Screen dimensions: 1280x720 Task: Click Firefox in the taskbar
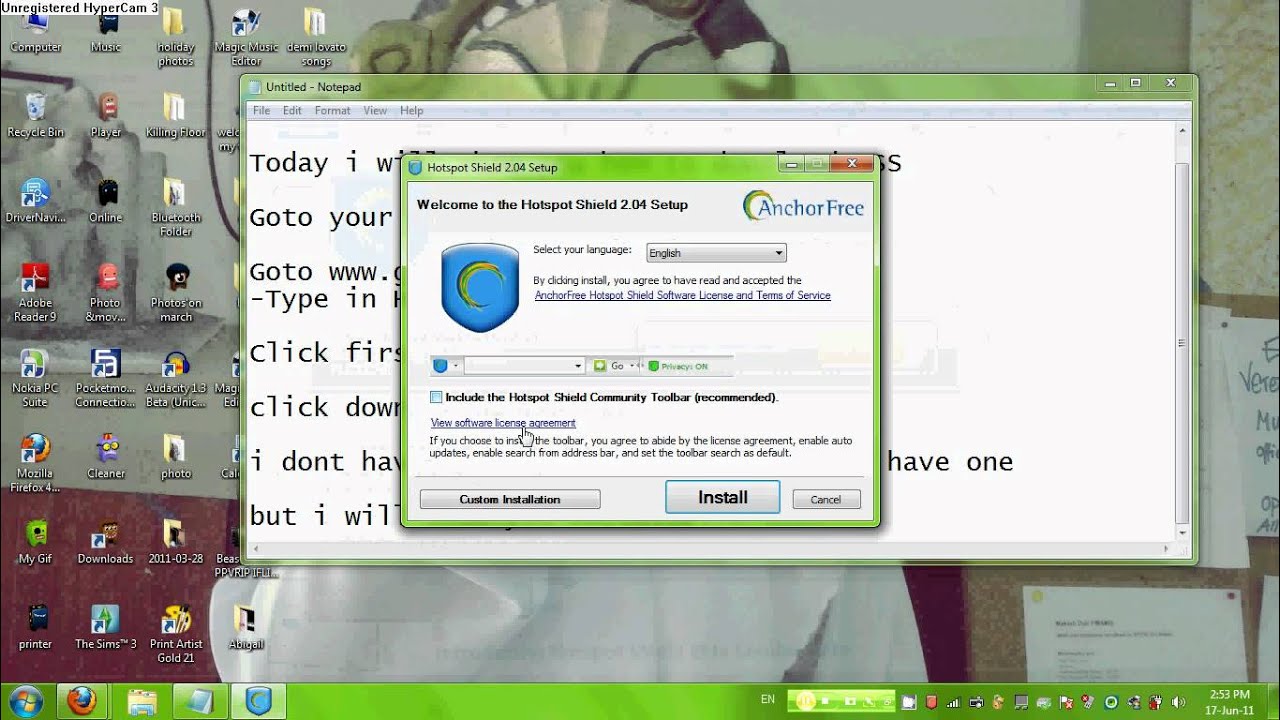coord(82,701)
